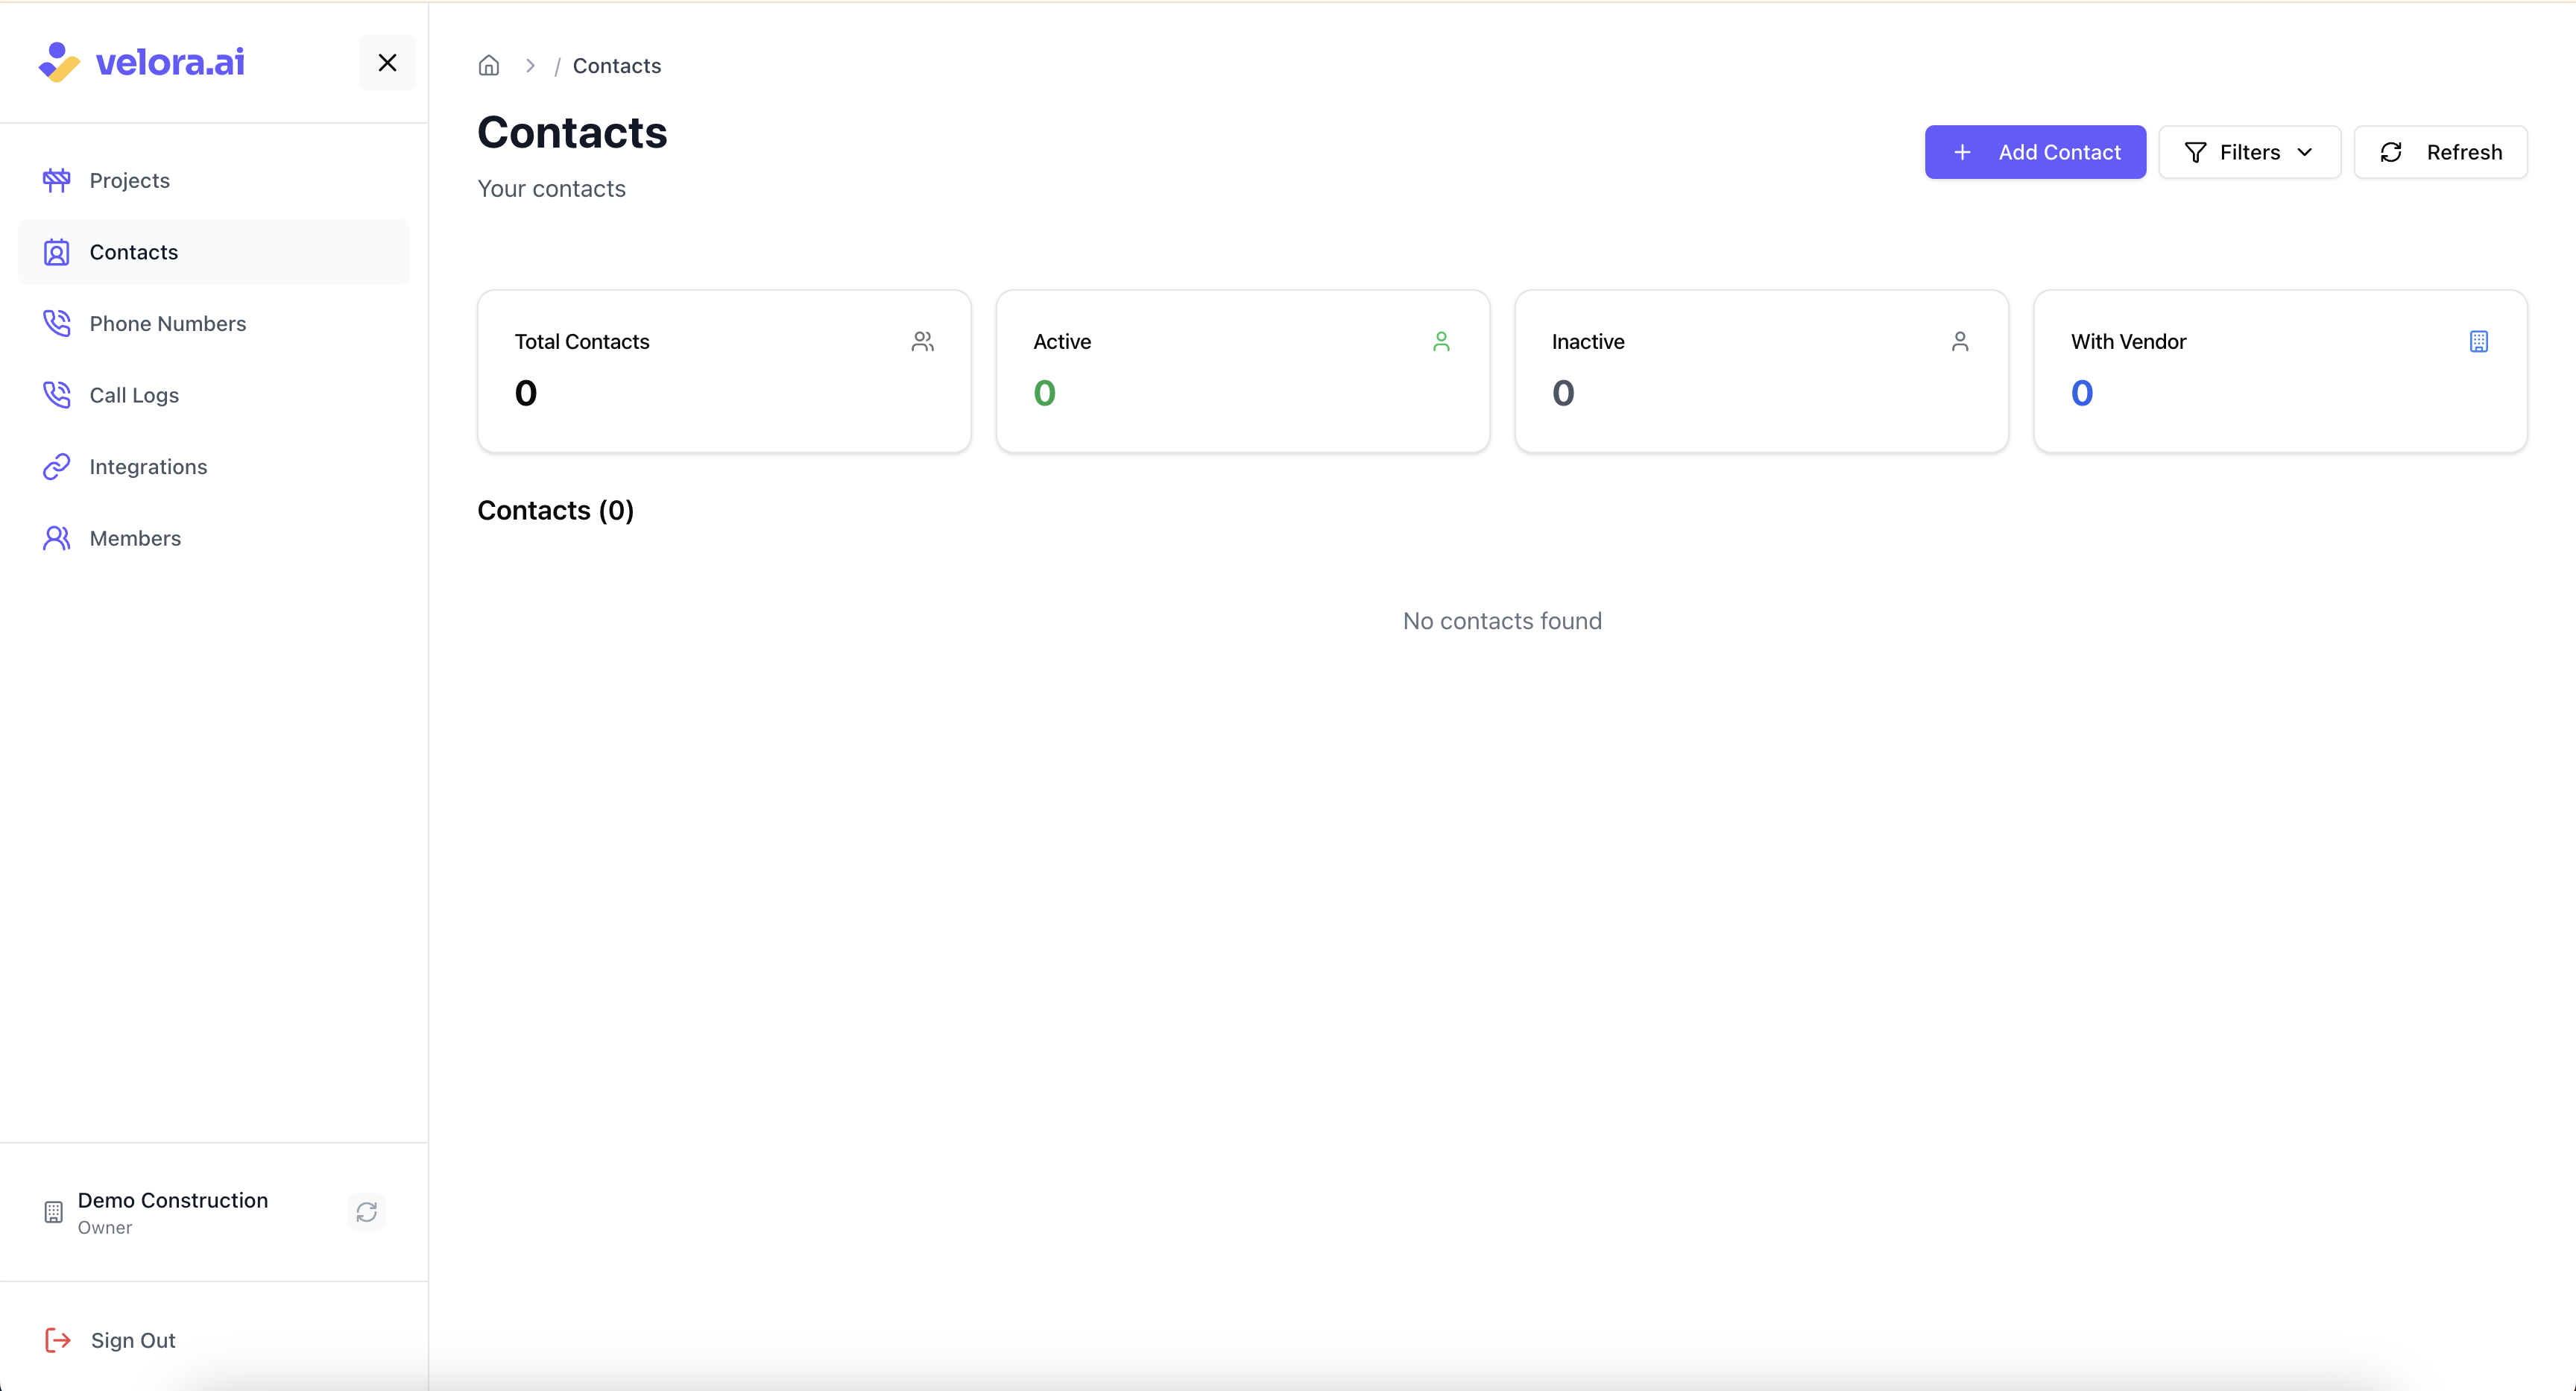Click the green Active user icon
This screenshot has width=2576, height=1391.
click(1441, 342)
